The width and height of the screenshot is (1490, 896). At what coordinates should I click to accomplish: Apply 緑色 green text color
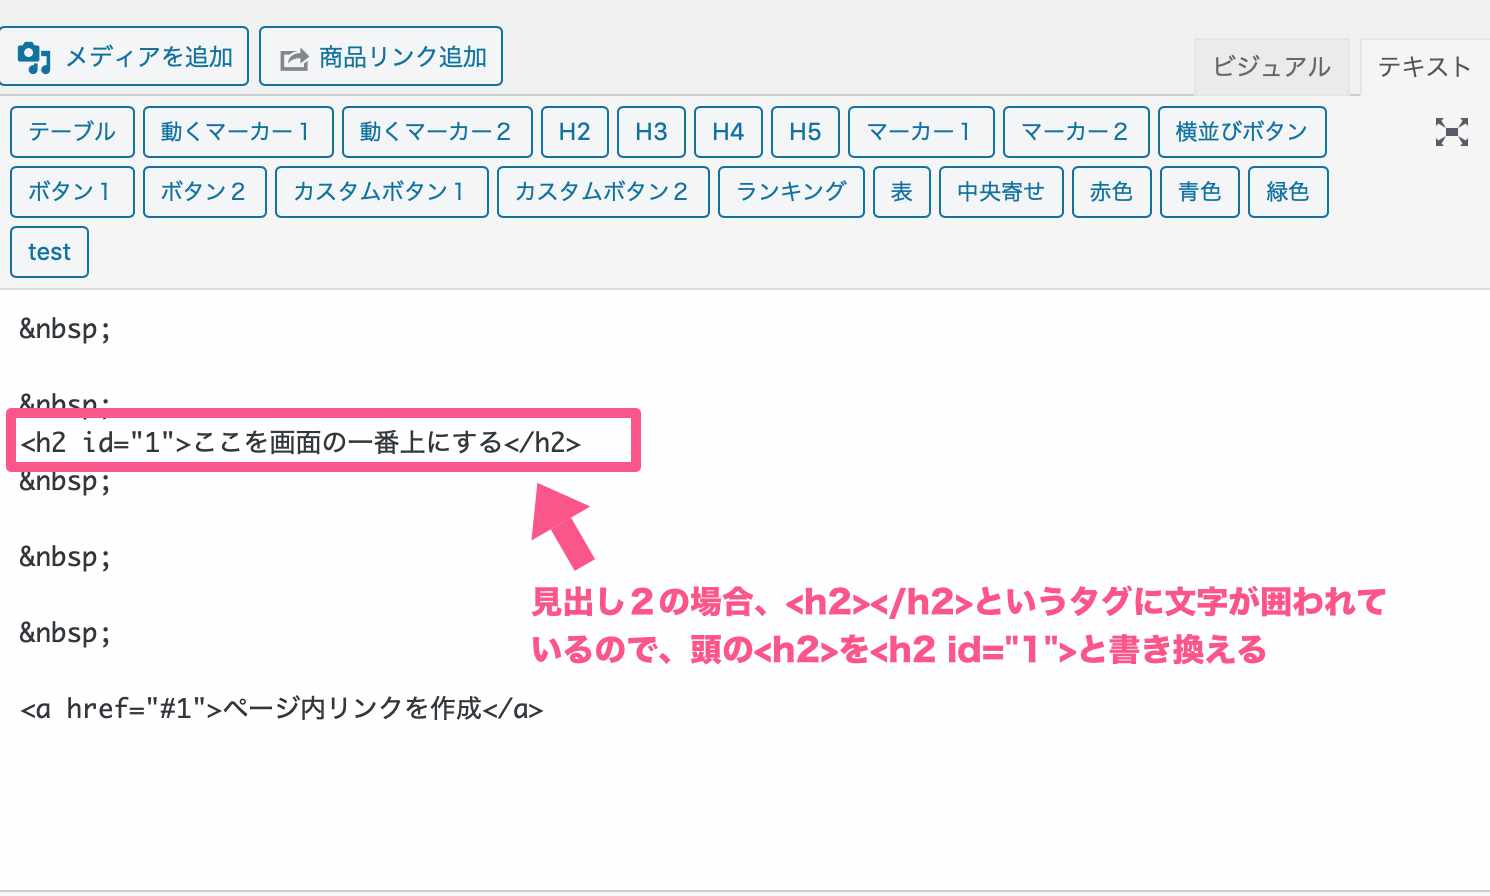tap(1288, 192)
